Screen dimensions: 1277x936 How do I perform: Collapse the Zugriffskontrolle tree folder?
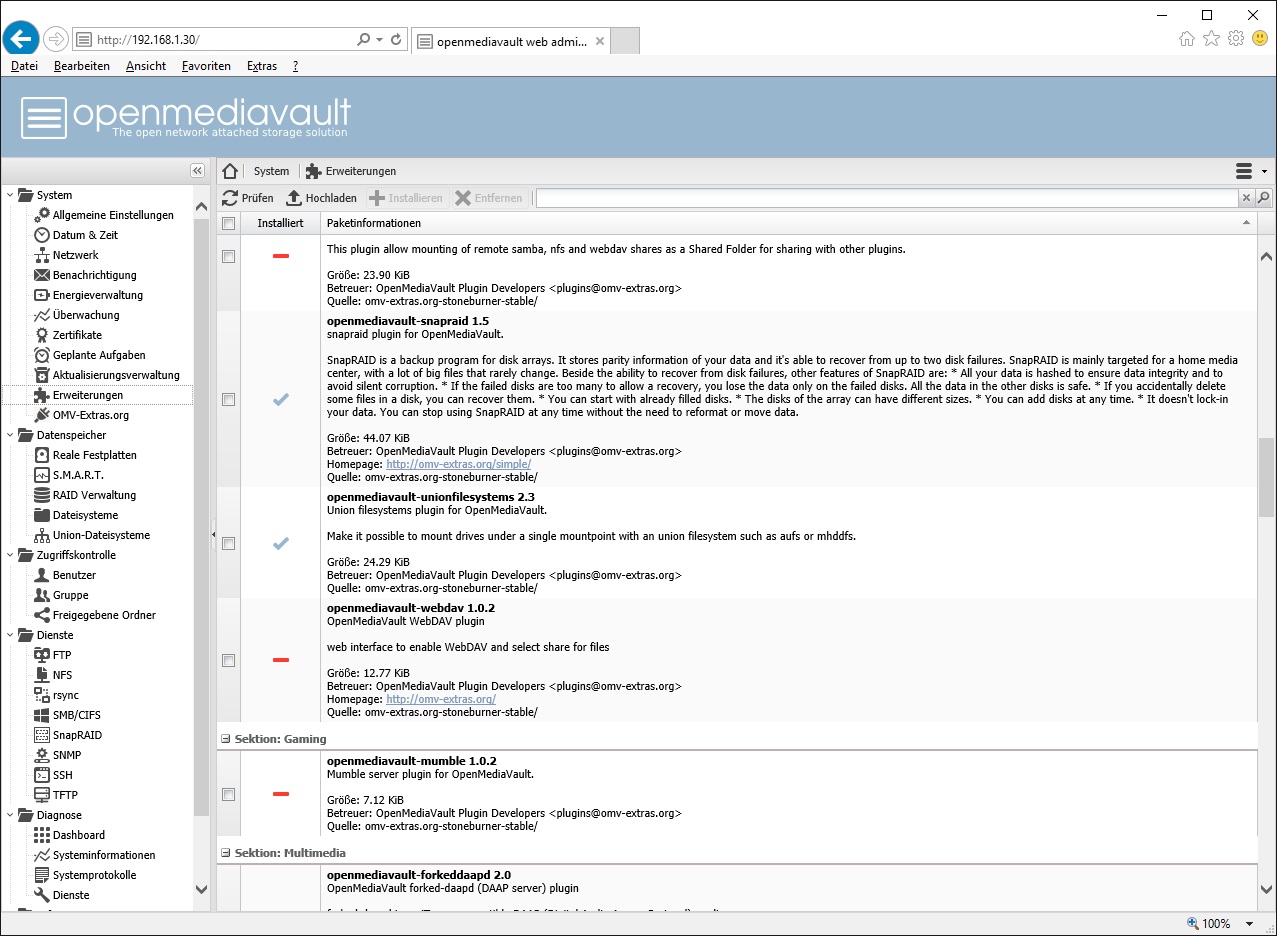click(10, 555)
